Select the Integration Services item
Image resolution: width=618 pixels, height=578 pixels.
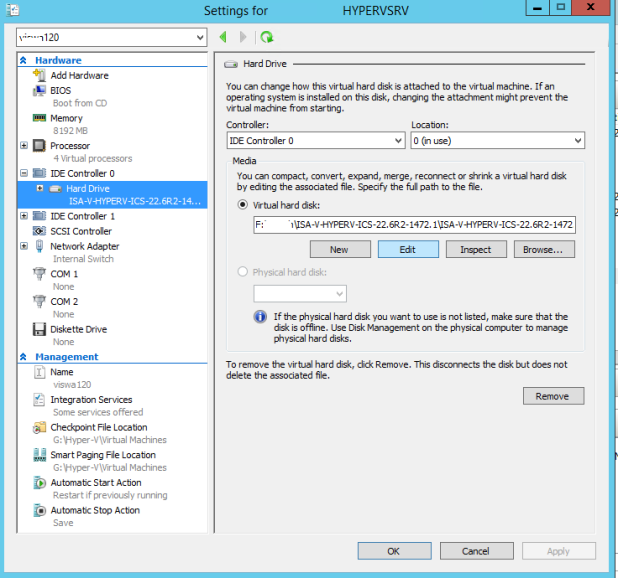tap(91, 400)
